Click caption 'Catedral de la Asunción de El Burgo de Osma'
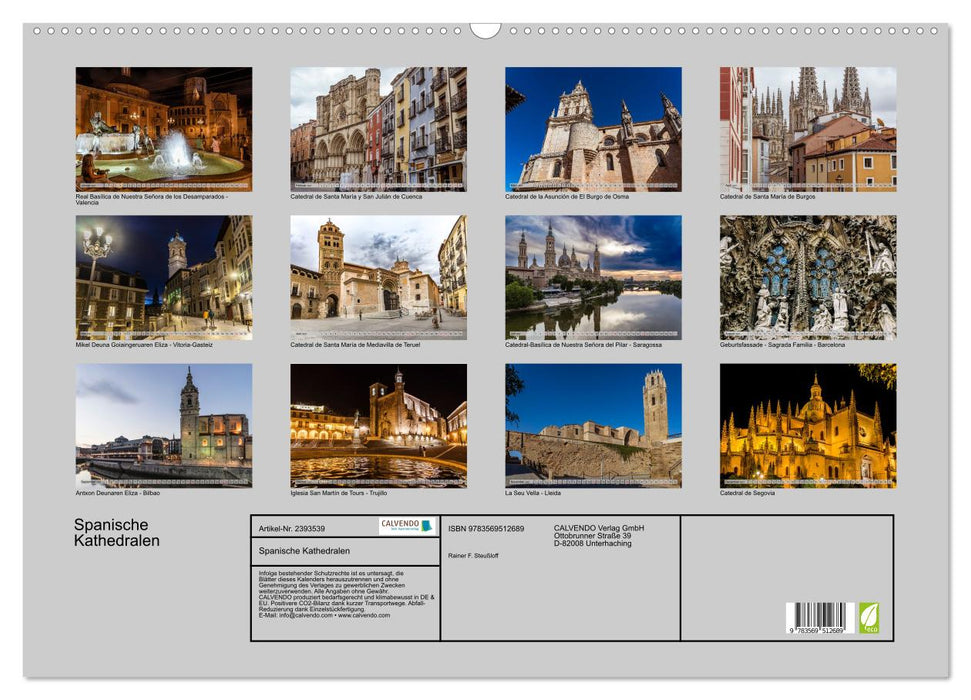 567,196
